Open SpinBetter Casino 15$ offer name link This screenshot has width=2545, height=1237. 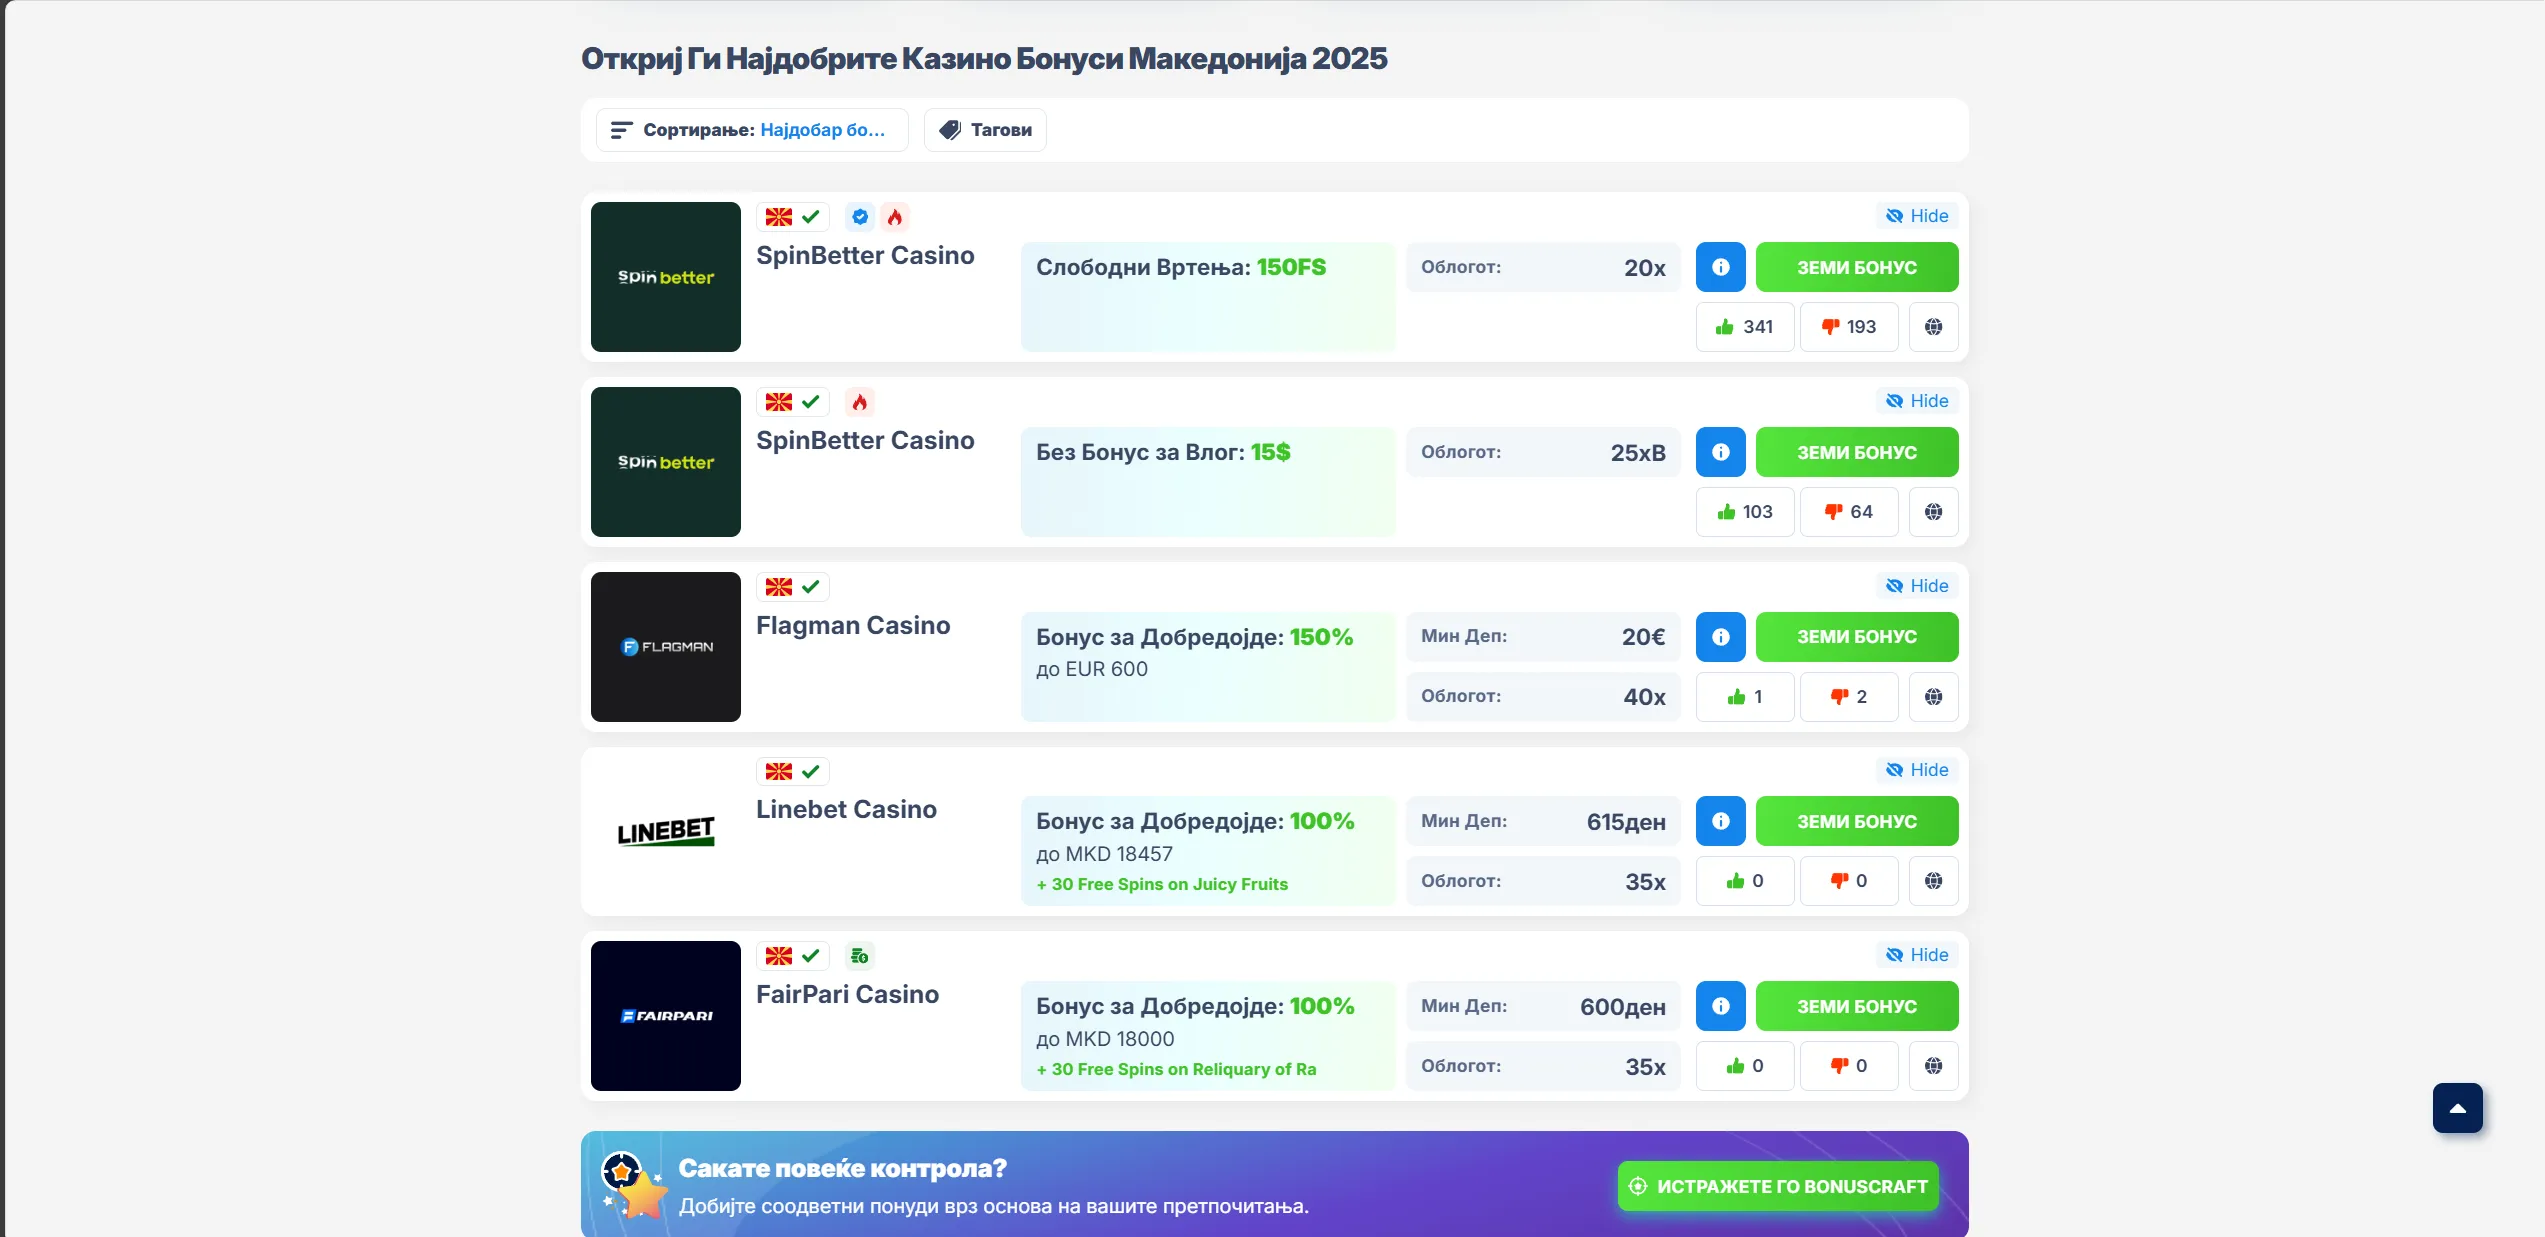(865, 440)
